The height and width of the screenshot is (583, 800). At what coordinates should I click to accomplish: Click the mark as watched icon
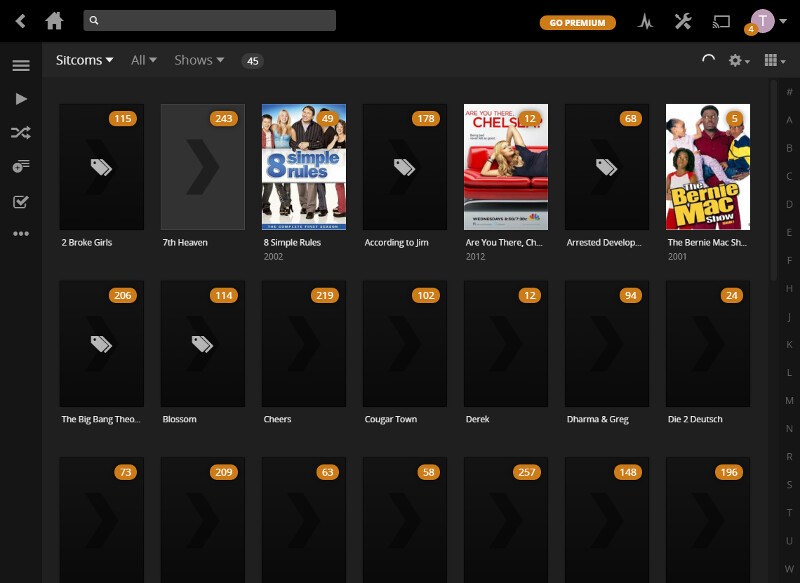point(21,201)
